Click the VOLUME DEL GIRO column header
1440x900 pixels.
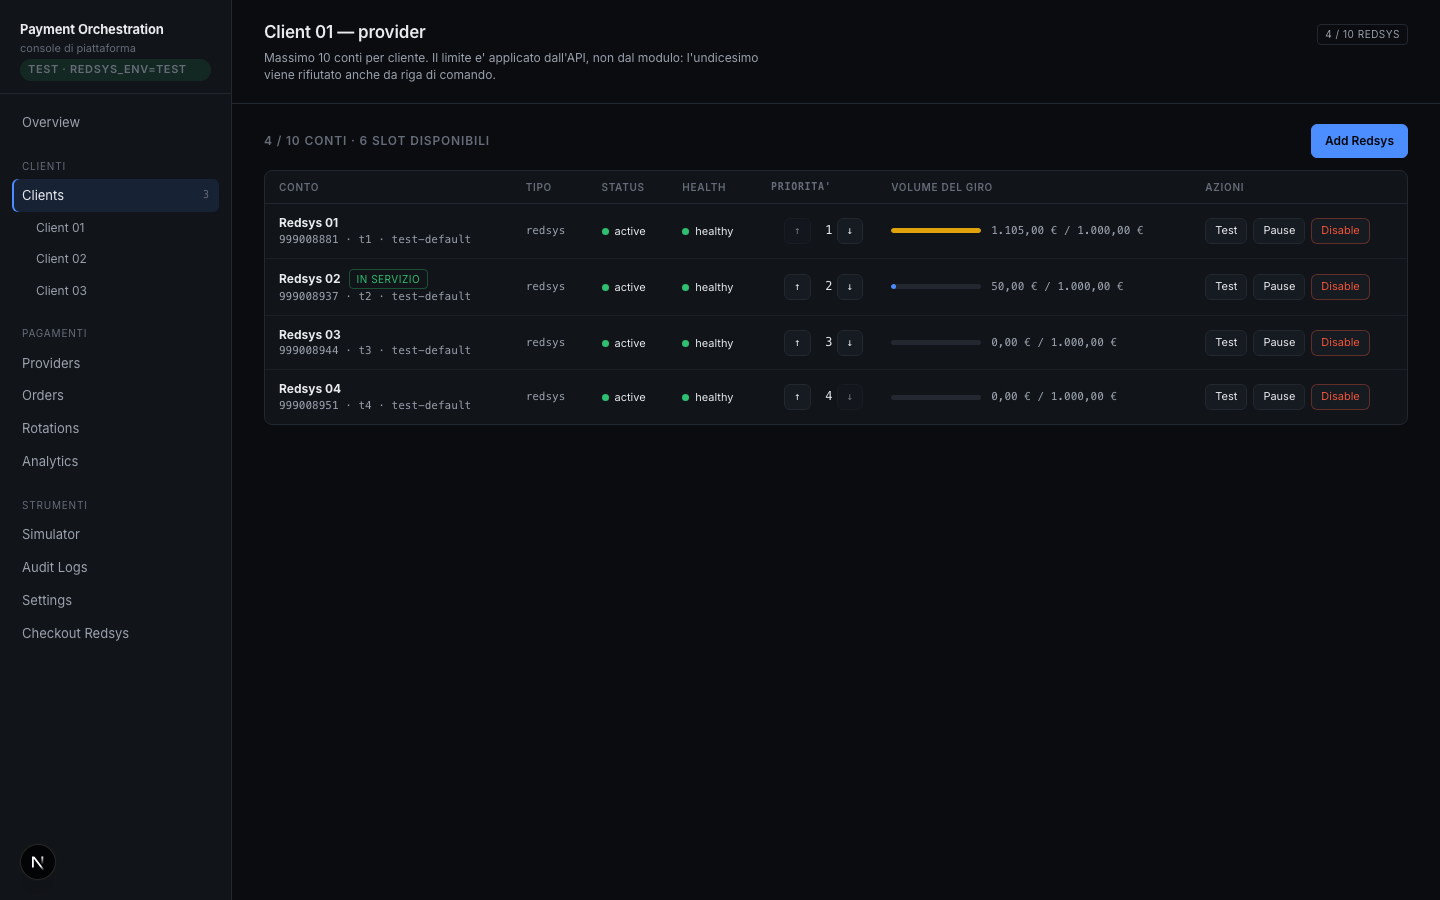coord(942,188)
